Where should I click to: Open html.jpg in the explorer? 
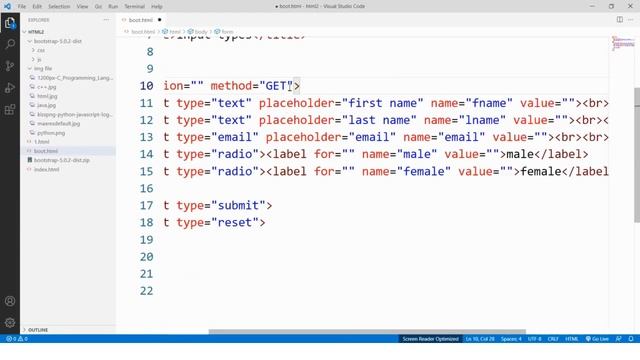[47, 96]
